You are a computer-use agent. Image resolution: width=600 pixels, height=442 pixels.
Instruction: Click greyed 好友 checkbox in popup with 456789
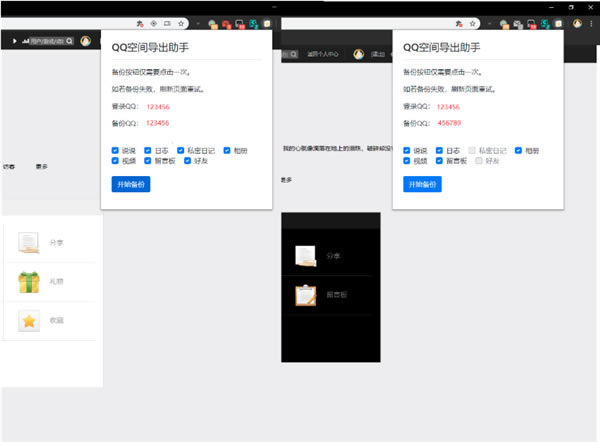tap(479, 161)
